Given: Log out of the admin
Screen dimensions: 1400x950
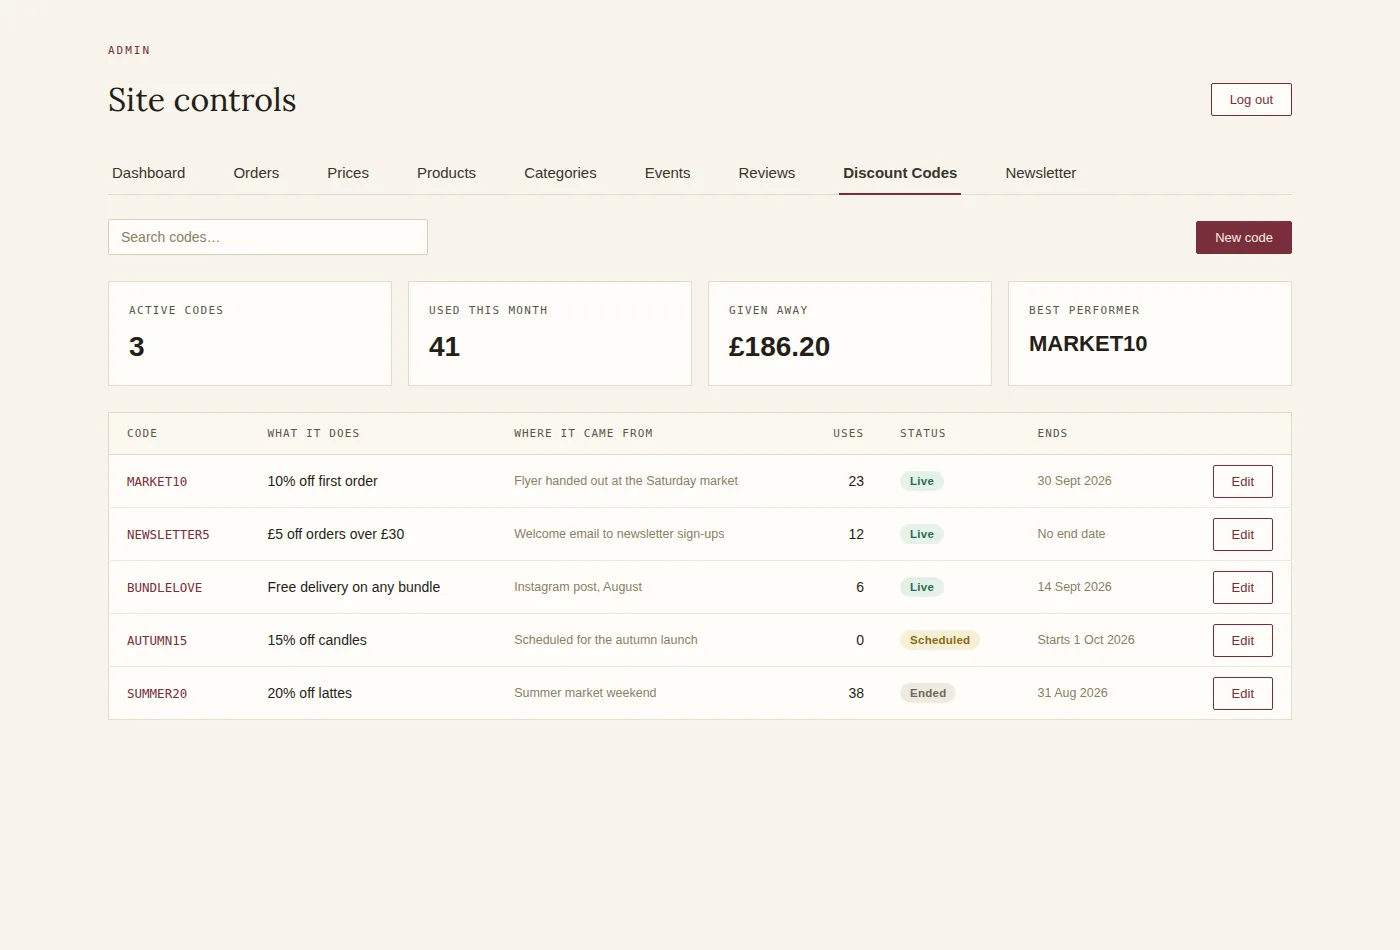Looking at the screenshot, I should point(1251,100).
